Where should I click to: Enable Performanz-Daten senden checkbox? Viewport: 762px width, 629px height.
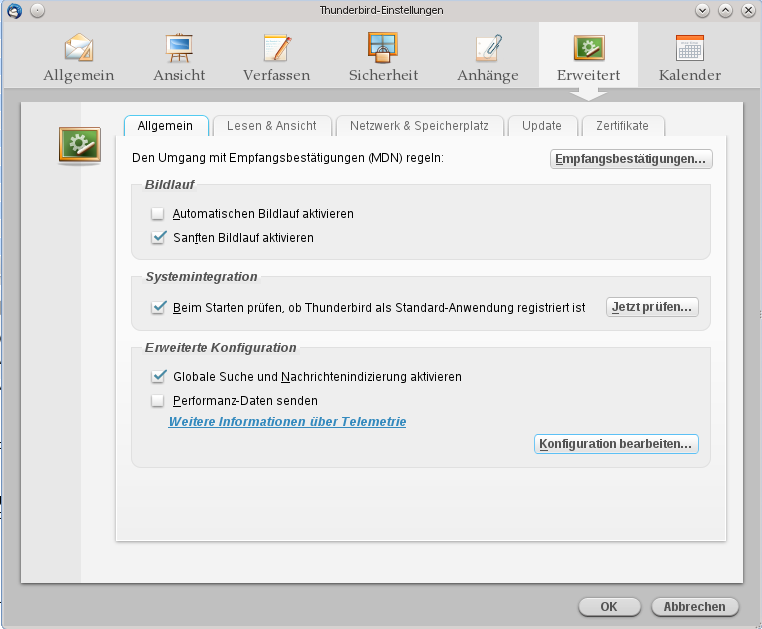click(157, 401)
